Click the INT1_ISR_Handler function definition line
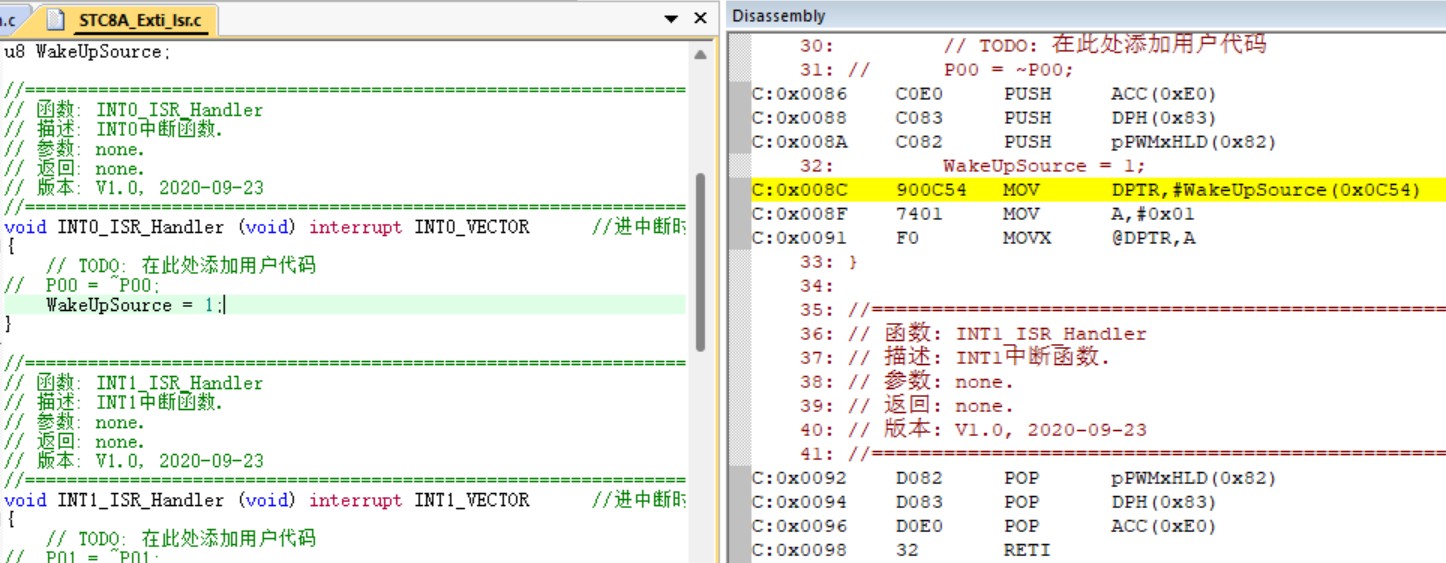The width and height of the screenshot is (1446, 563). coord(344,500)
